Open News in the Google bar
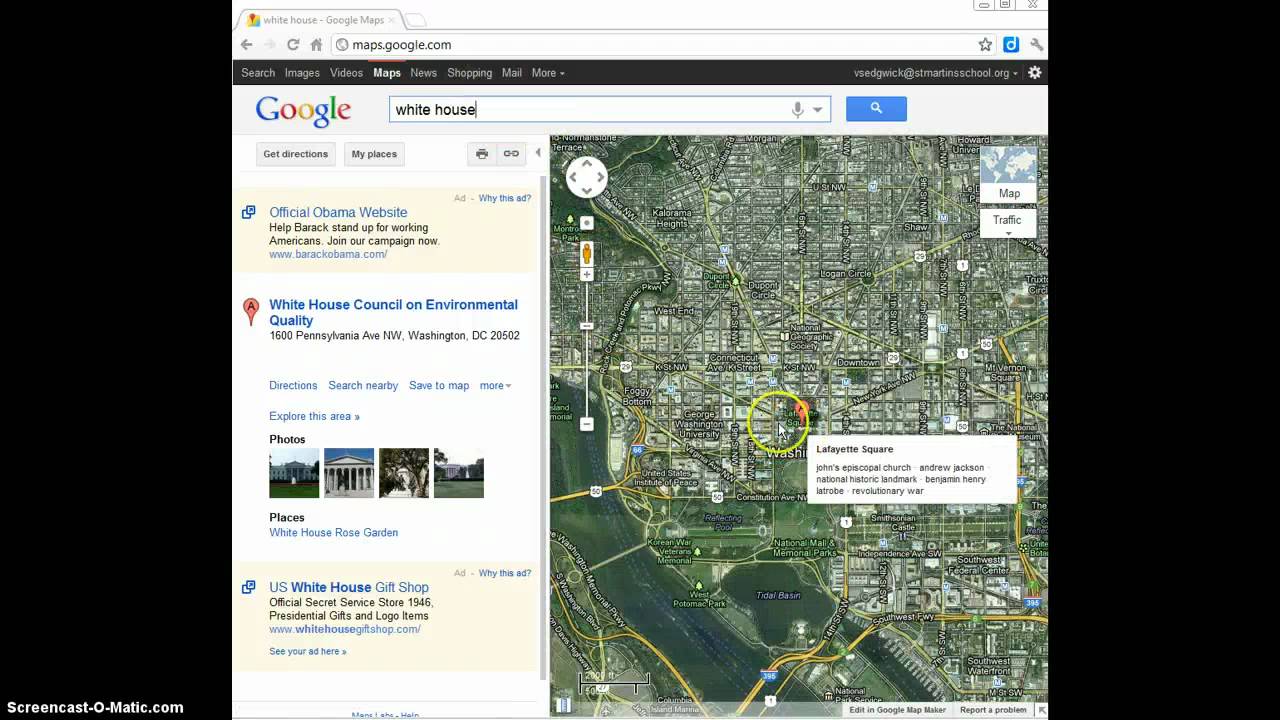The height and width of the screenshot is (720, 1280). (423, 73)
